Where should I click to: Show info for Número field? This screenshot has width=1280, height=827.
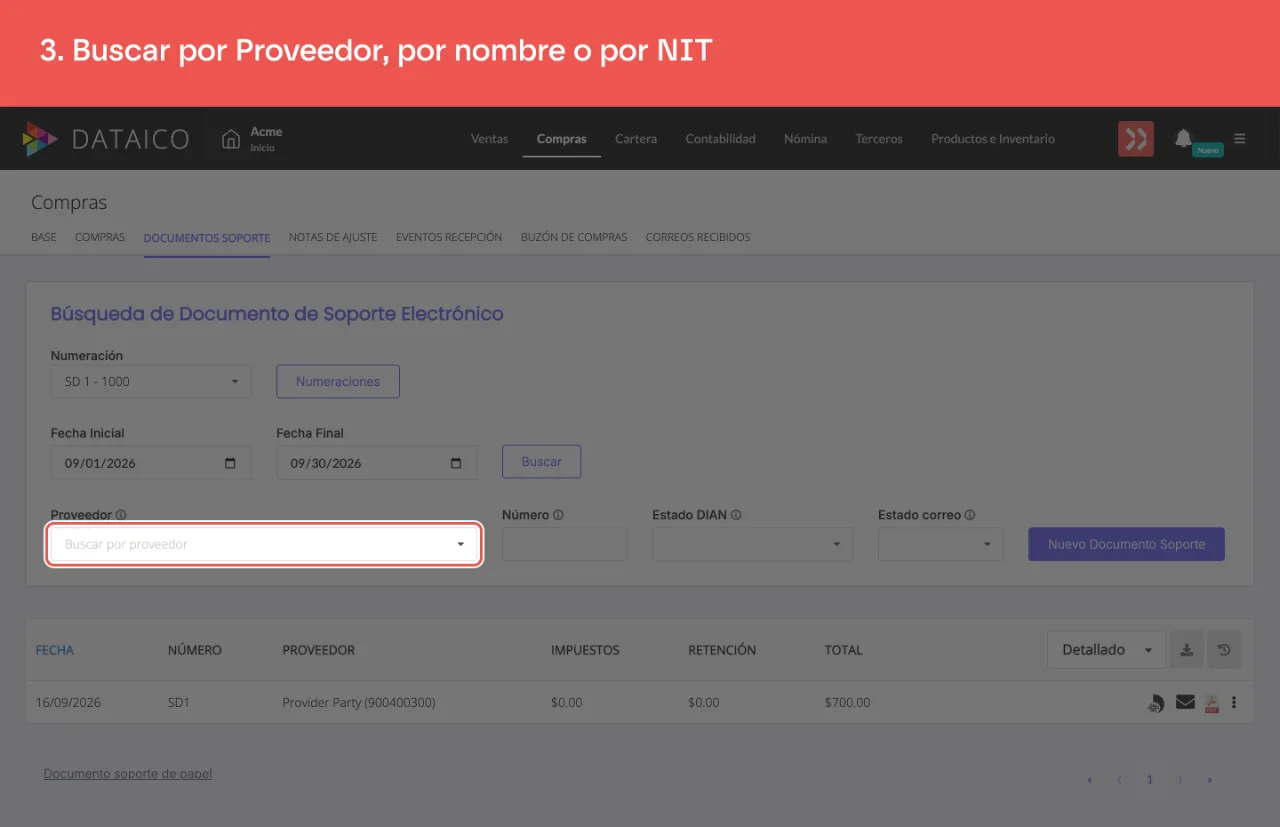click(x=558, y=515)
